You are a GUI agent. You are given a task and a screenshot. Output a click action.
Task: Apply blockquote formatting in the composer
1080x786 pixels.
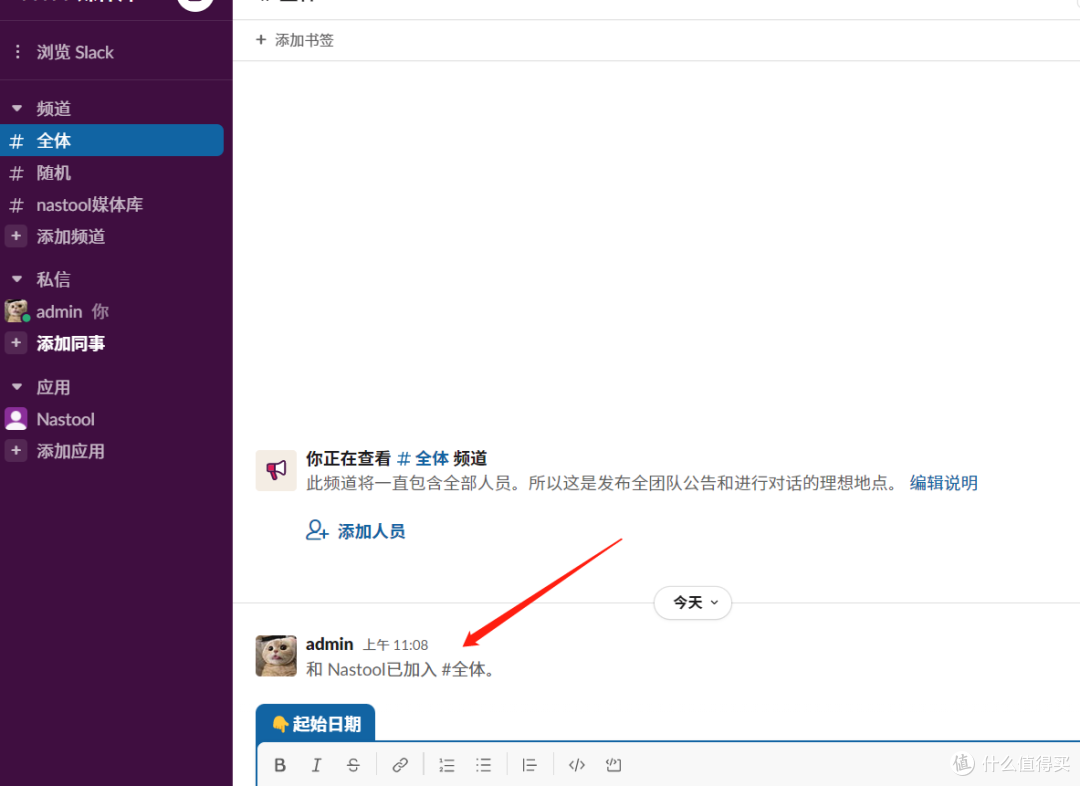[x=529, y=764]
